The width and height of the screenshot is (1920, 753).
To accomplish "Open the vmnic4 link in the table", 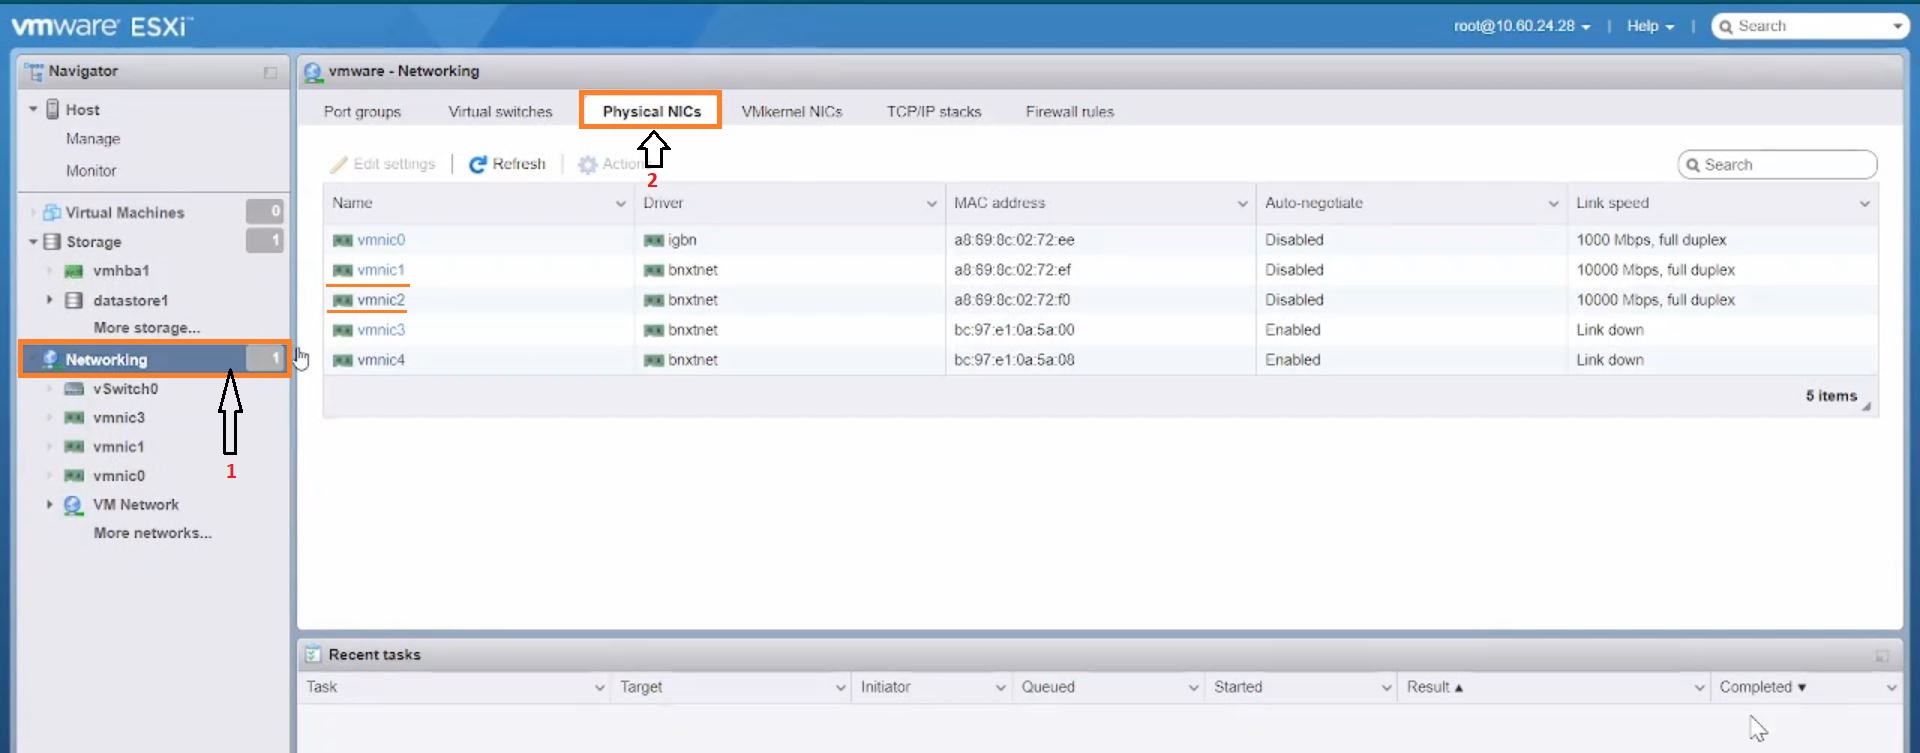I will pos(381,360).
